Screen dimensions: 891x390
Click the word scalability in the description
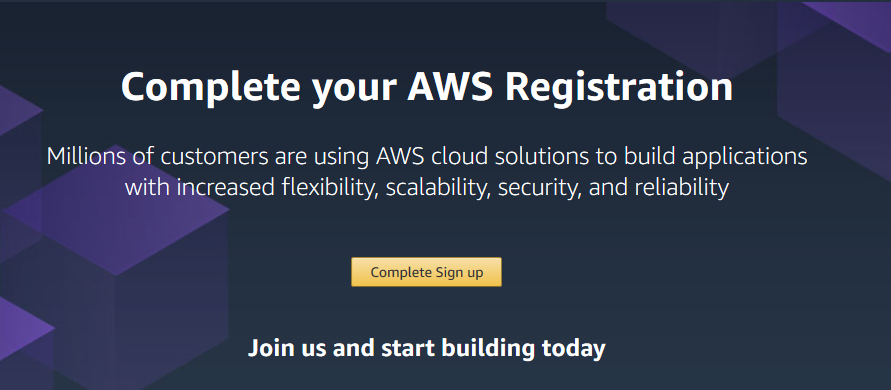[x=438, y=188]
